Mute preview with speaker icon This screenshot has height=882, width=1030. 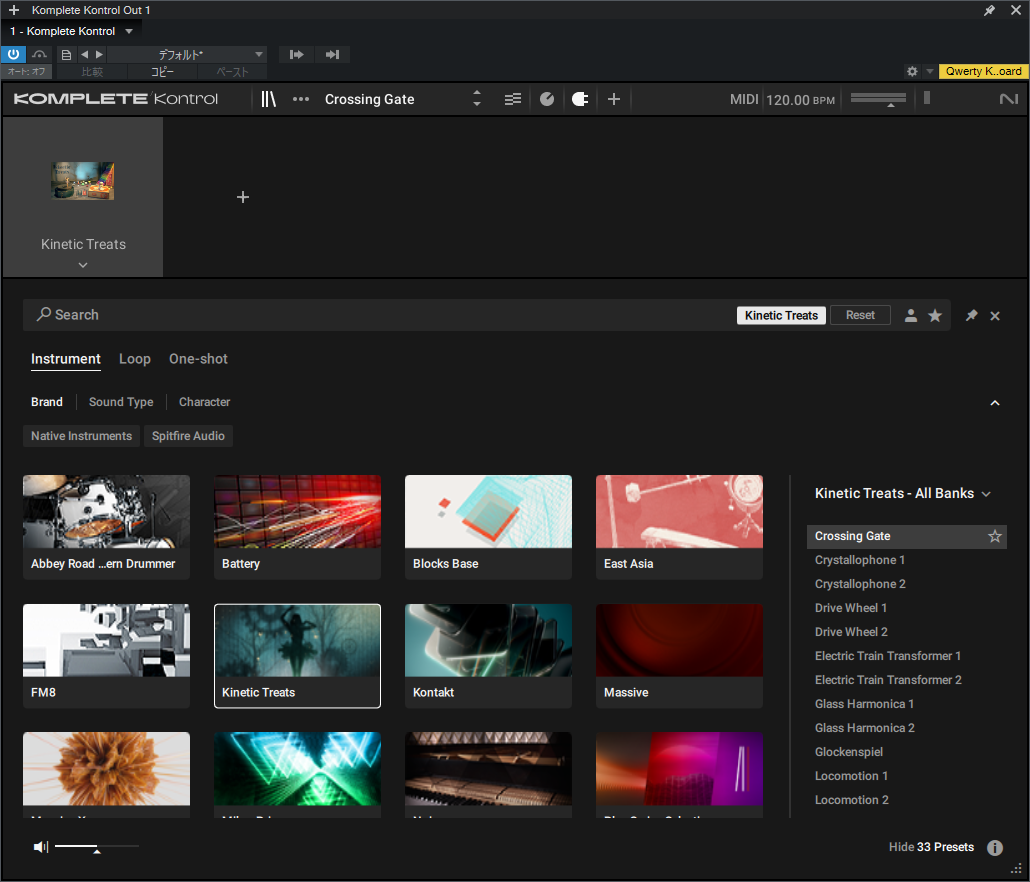point(41,847)
